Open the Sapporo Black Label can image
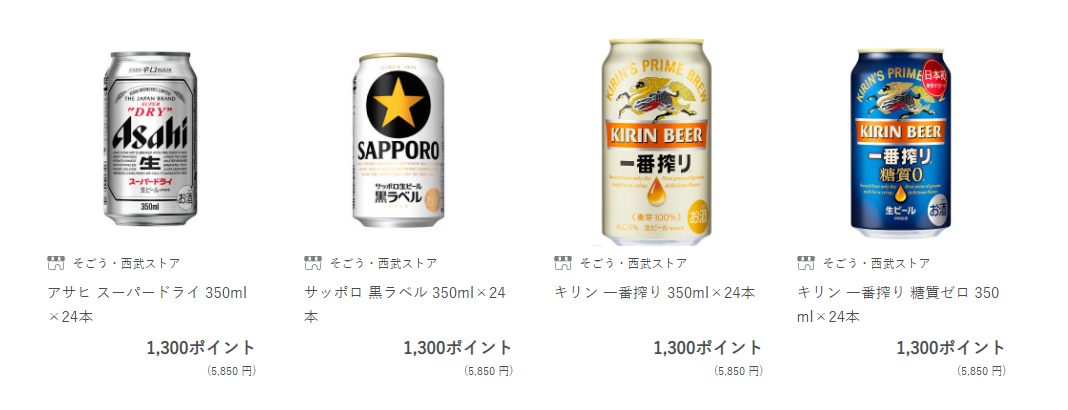This screenshot has width=1068, height=410. [x=398, y=140]
